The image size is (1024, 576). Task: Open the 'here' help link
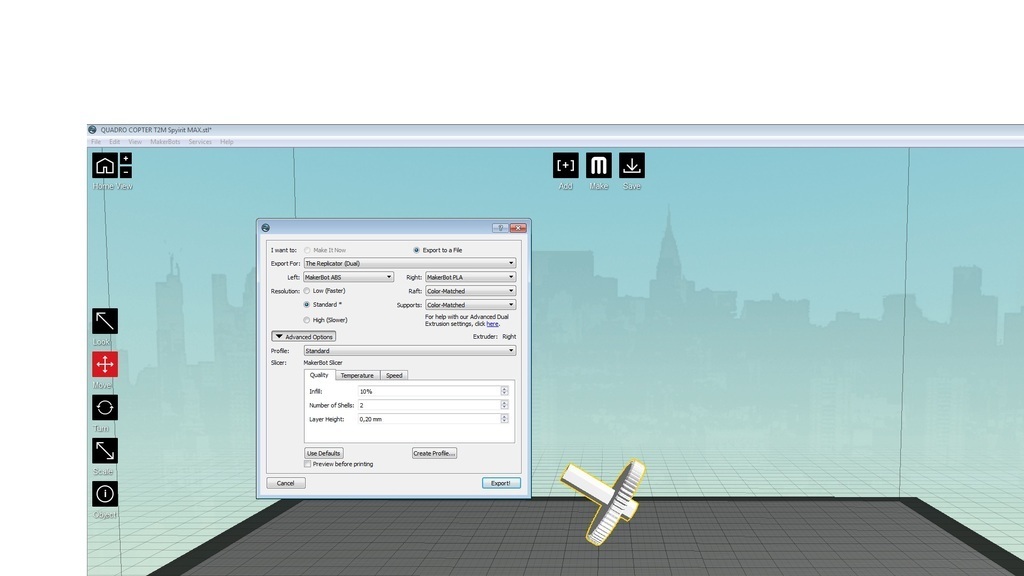(492, 324)
